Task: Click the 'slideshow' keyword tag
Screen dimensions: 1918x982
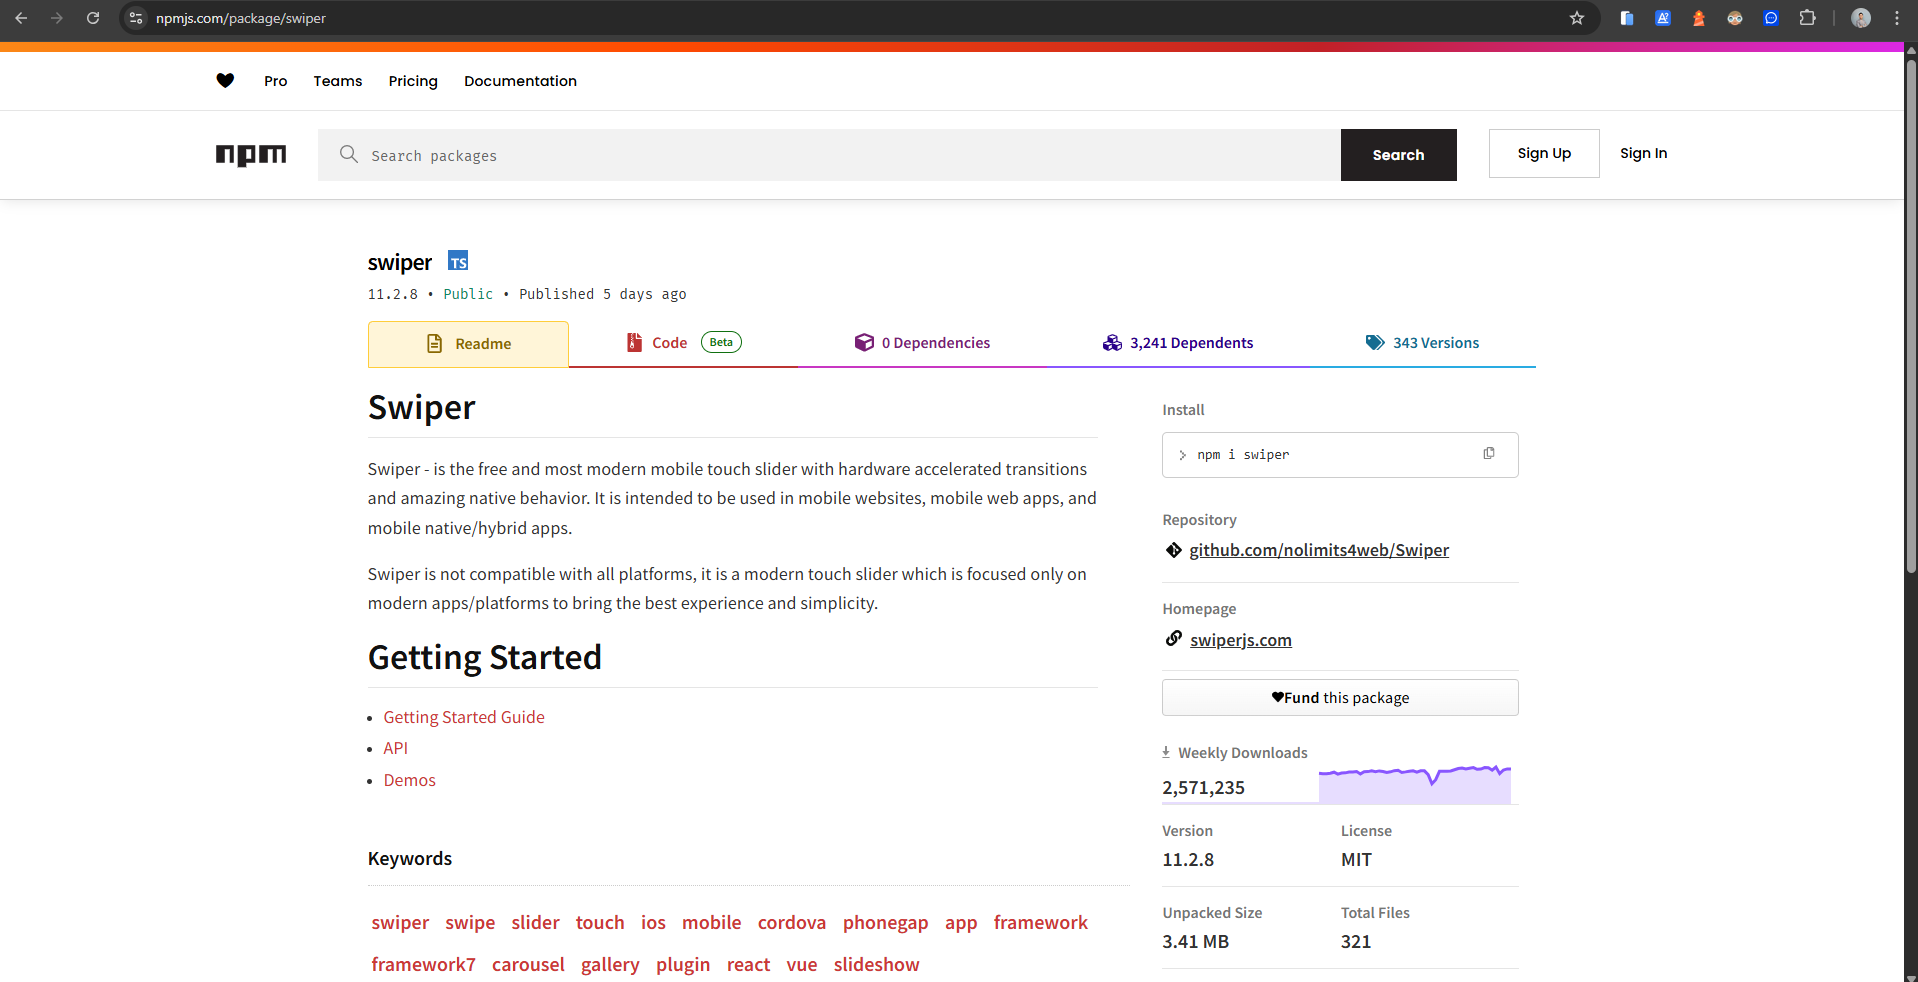Action: [876, 964]
